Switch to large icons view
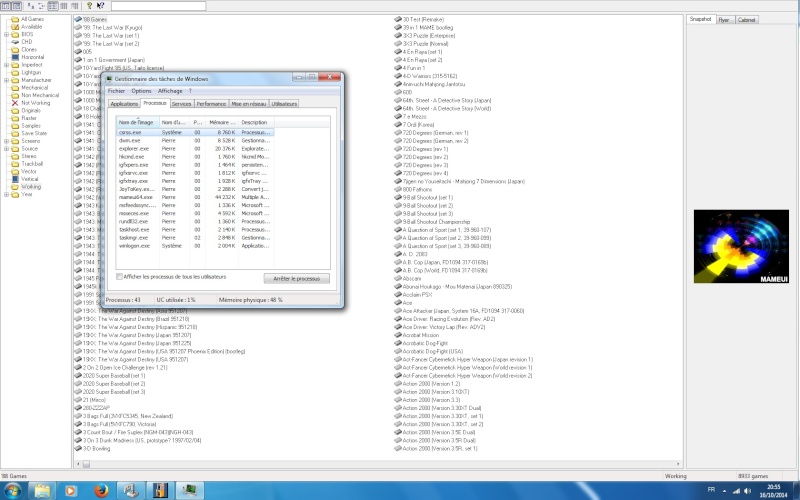 (x=31, y=6)
